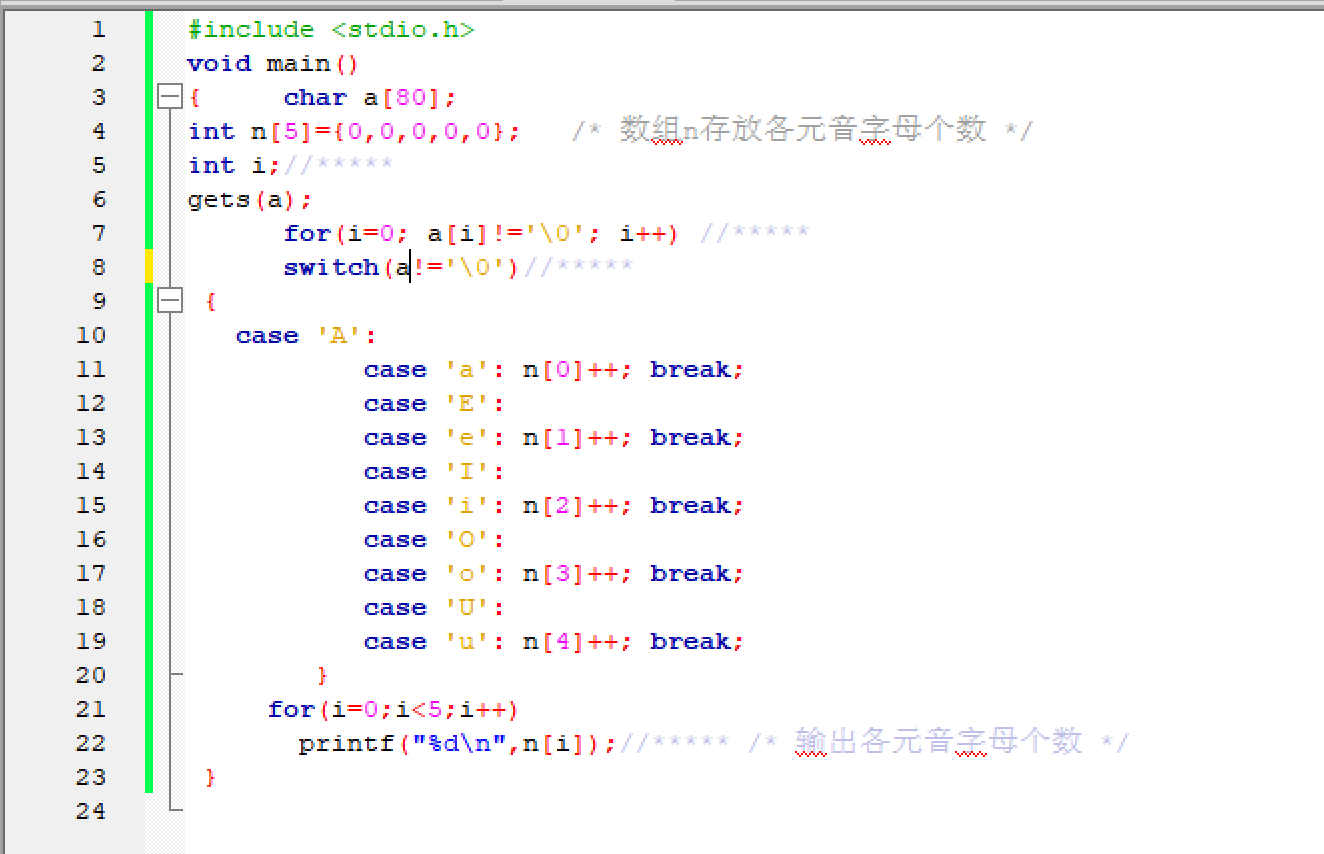Click line number 12 in the margin
This screenshot has width=1324, height=854.
(x=91, y=403)
